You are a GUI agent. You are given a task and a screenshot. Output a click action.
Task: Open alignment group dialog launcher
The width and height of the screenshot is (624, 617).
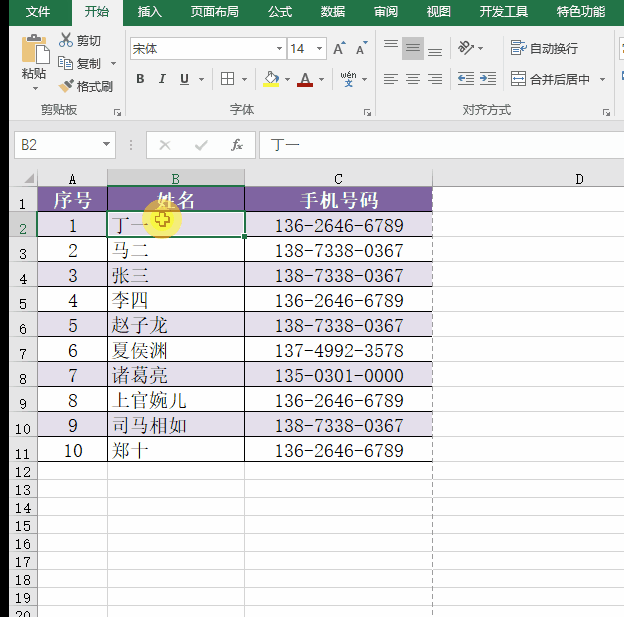coord(606,113)
